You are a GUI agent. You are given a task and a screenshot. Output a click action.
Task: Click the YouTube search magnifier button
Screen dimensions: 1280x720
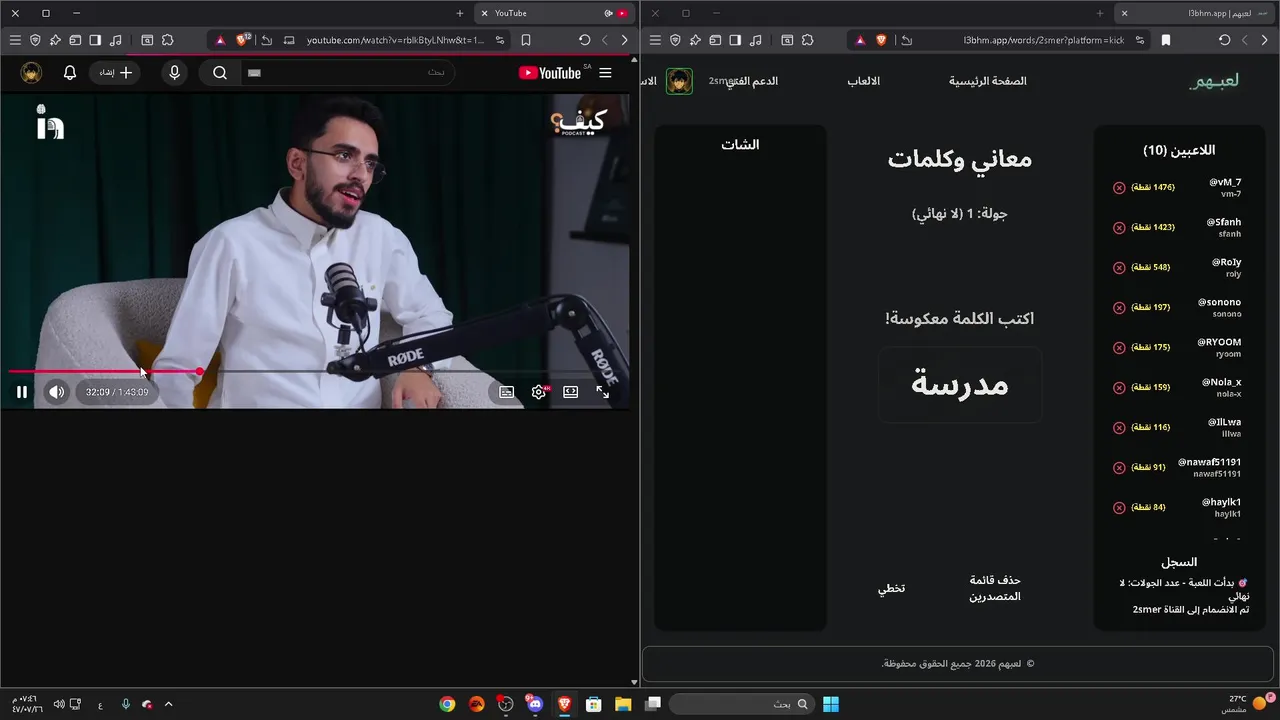pos(220,73)
